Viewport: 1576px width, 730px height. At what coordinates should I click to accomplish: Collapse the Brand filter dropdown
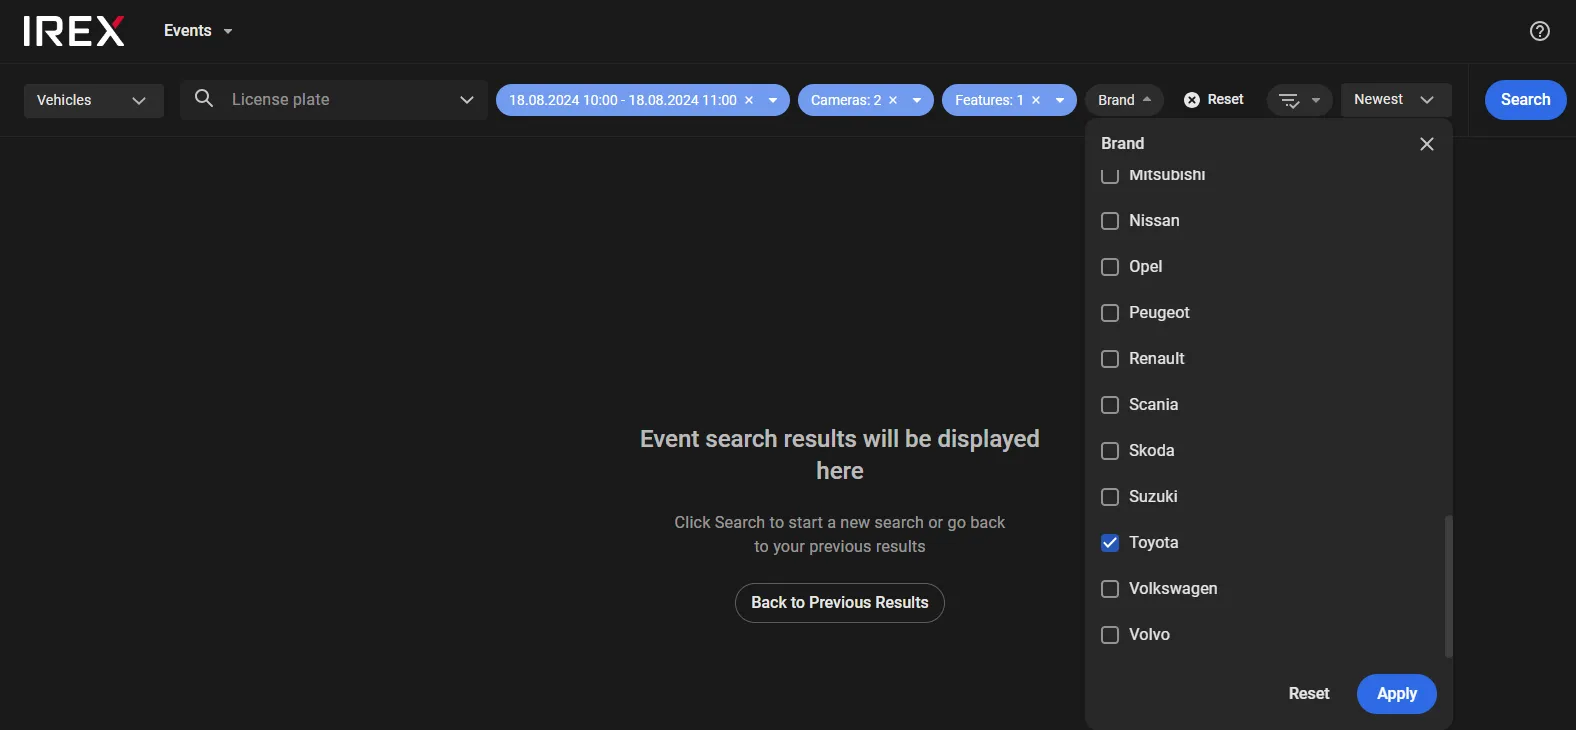pos(1125,100)
